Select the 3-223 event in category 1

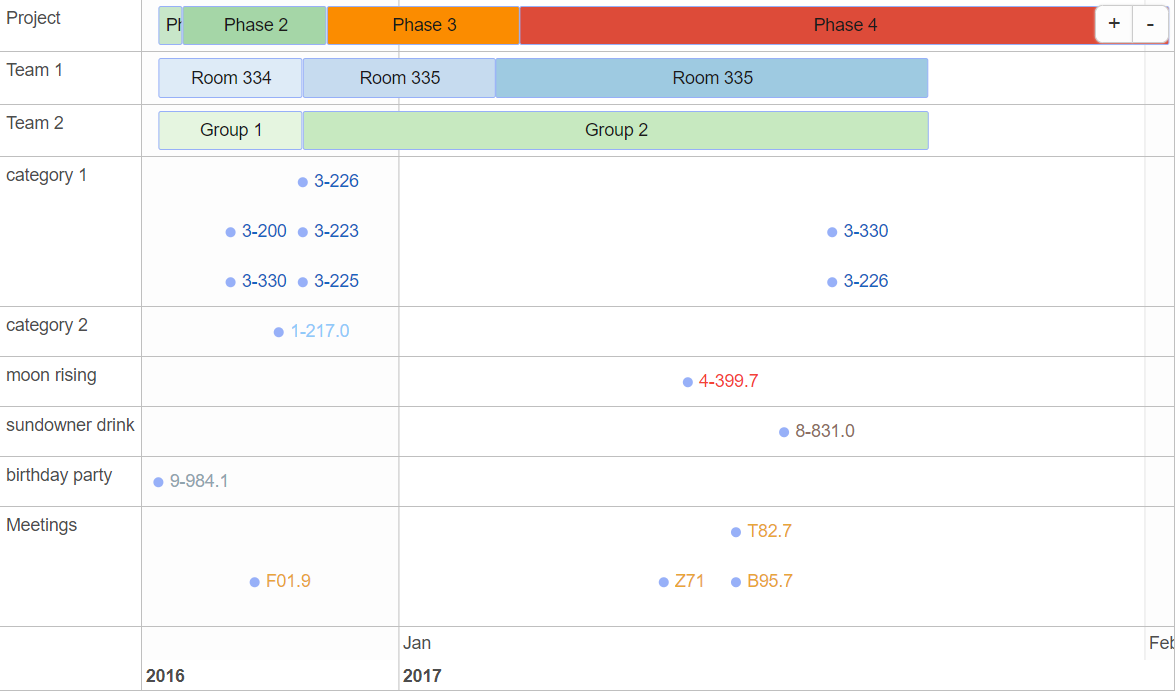click(335, 231)
